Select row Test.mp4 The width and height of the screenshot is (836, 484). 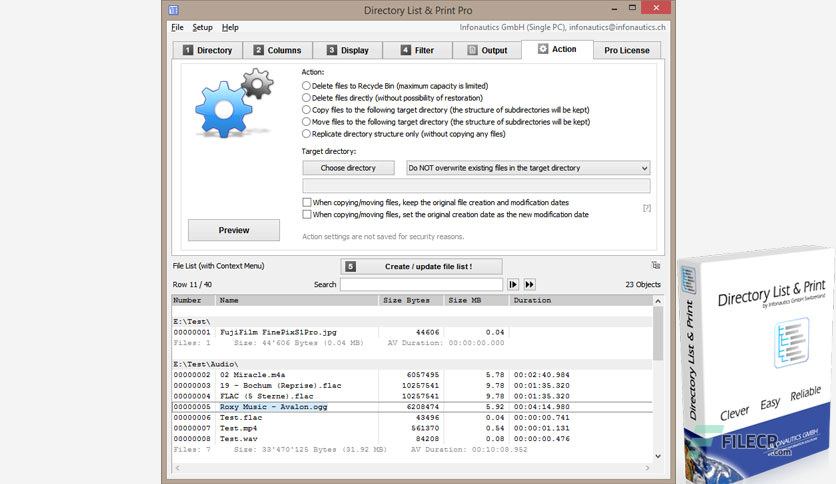[412, 428]
